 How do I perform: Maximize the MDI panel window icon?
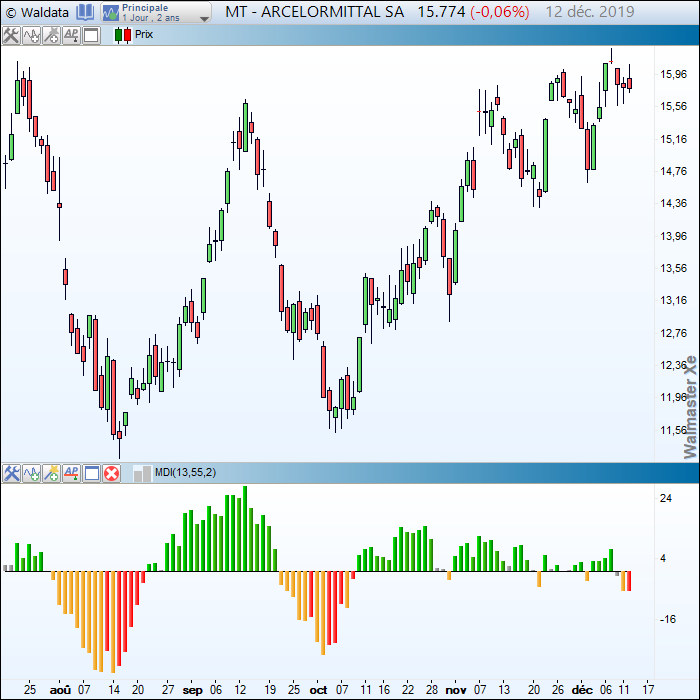pyautogui.click(x=92, y=473)
